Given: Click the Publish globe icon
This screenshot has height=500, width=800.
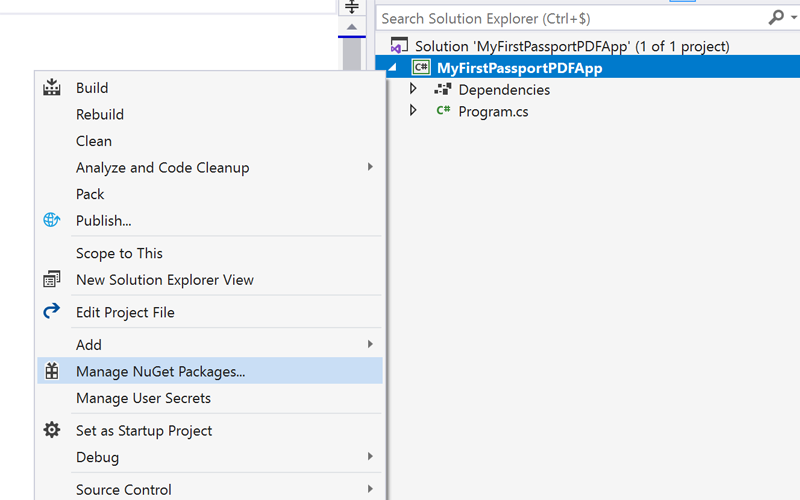Looking at the screenshot, I should [52, 220].
